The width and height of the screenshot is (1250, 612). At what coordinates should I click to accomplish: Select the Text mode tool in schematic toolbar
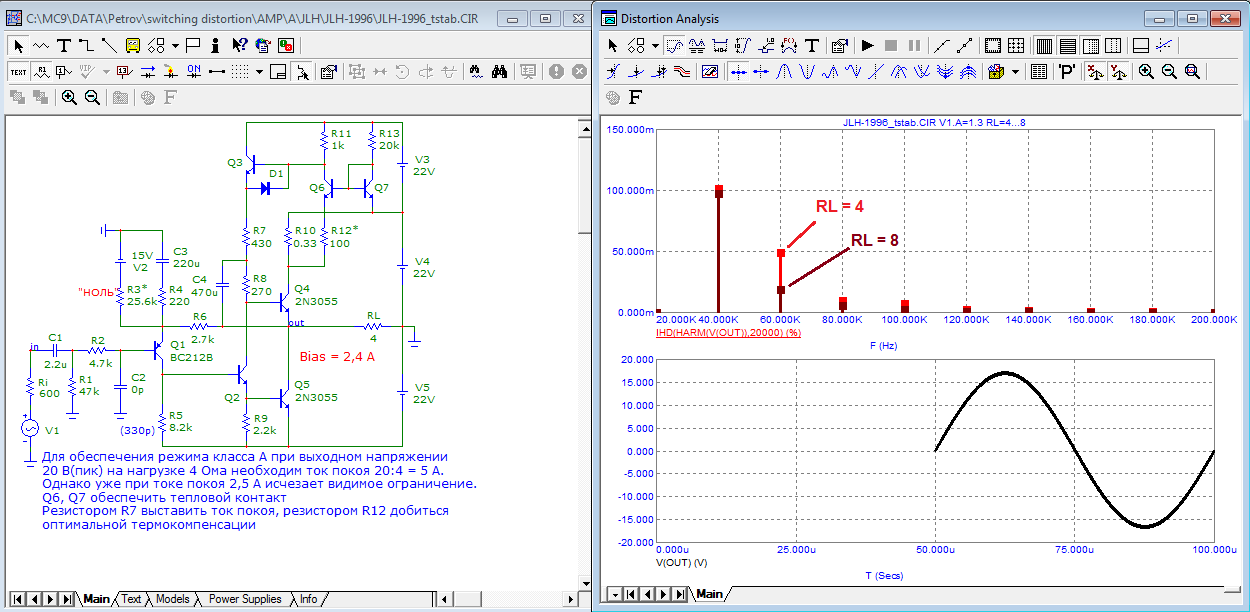64,45
